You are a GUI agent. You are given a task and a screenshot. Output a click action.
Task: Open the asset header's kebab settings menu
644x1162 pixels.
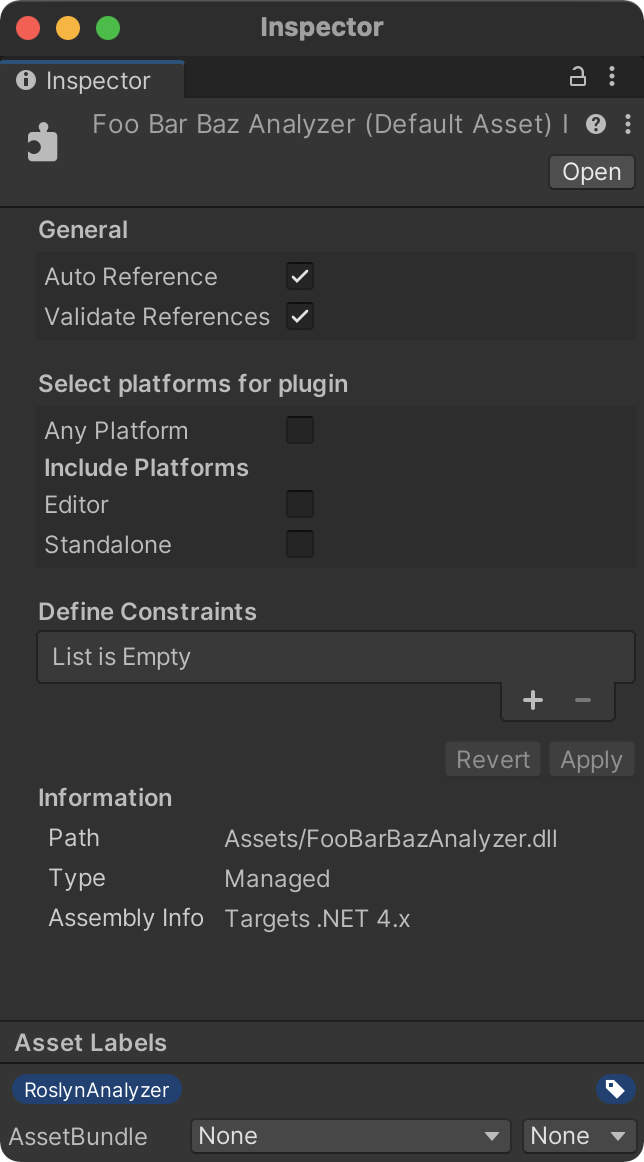pyautogui.click(x=628, y=124)
